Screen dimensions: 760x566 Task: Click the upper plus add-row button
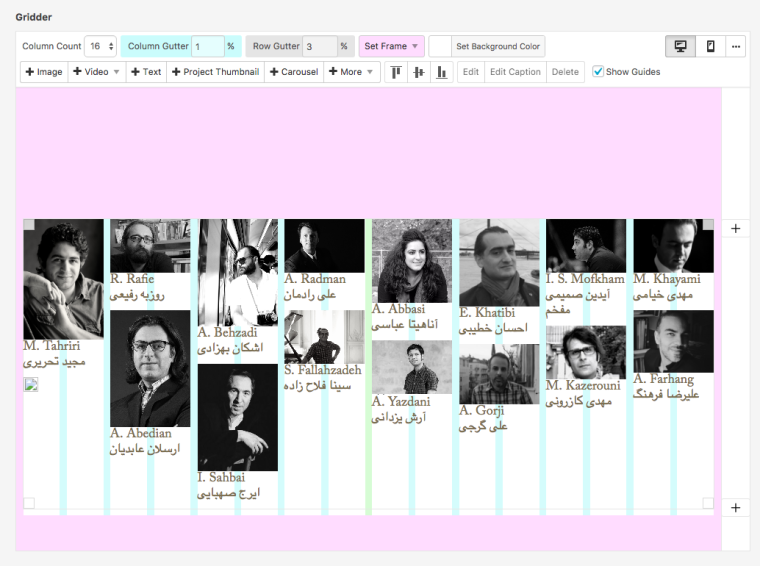point(735,228)
